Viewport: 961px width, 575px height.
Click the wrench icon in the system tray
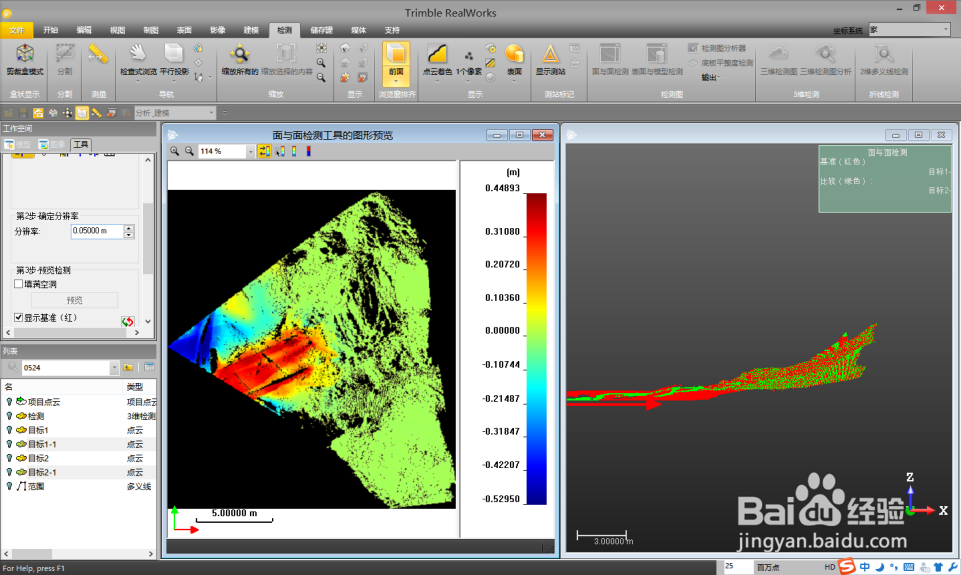coord(953,567)
